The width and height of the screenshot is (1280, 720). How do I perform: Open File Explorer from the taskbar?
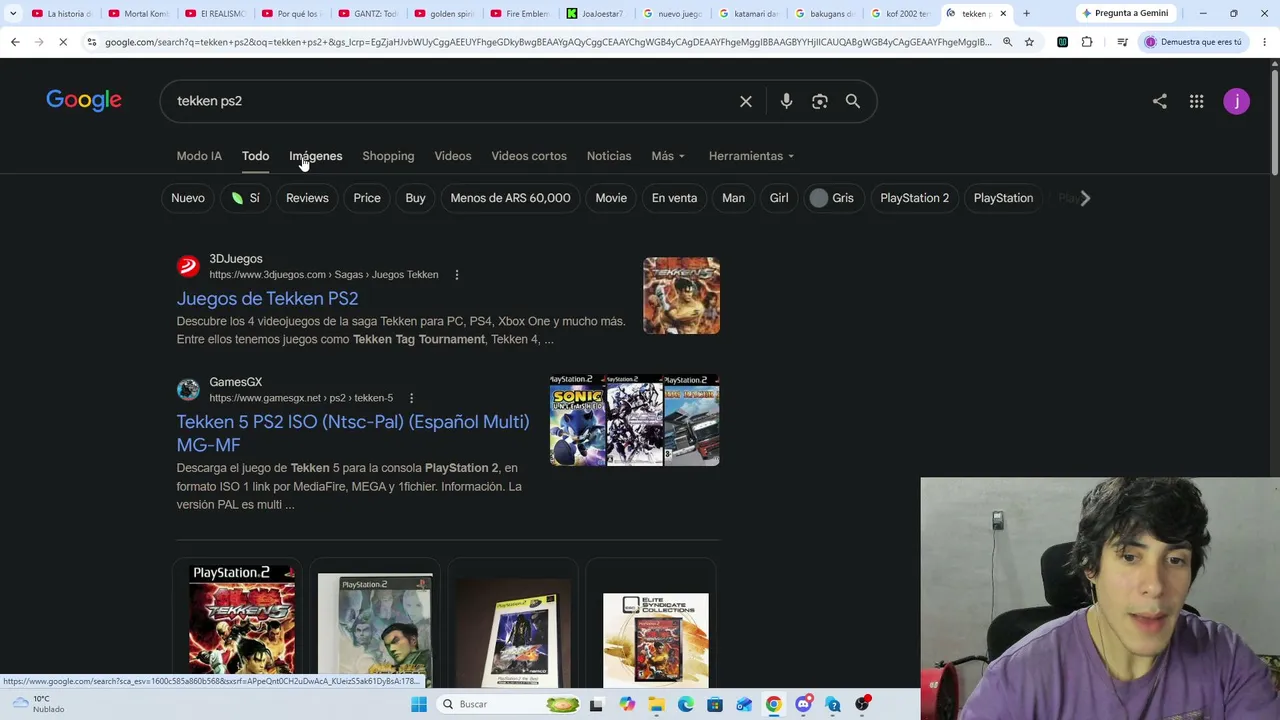656,704
